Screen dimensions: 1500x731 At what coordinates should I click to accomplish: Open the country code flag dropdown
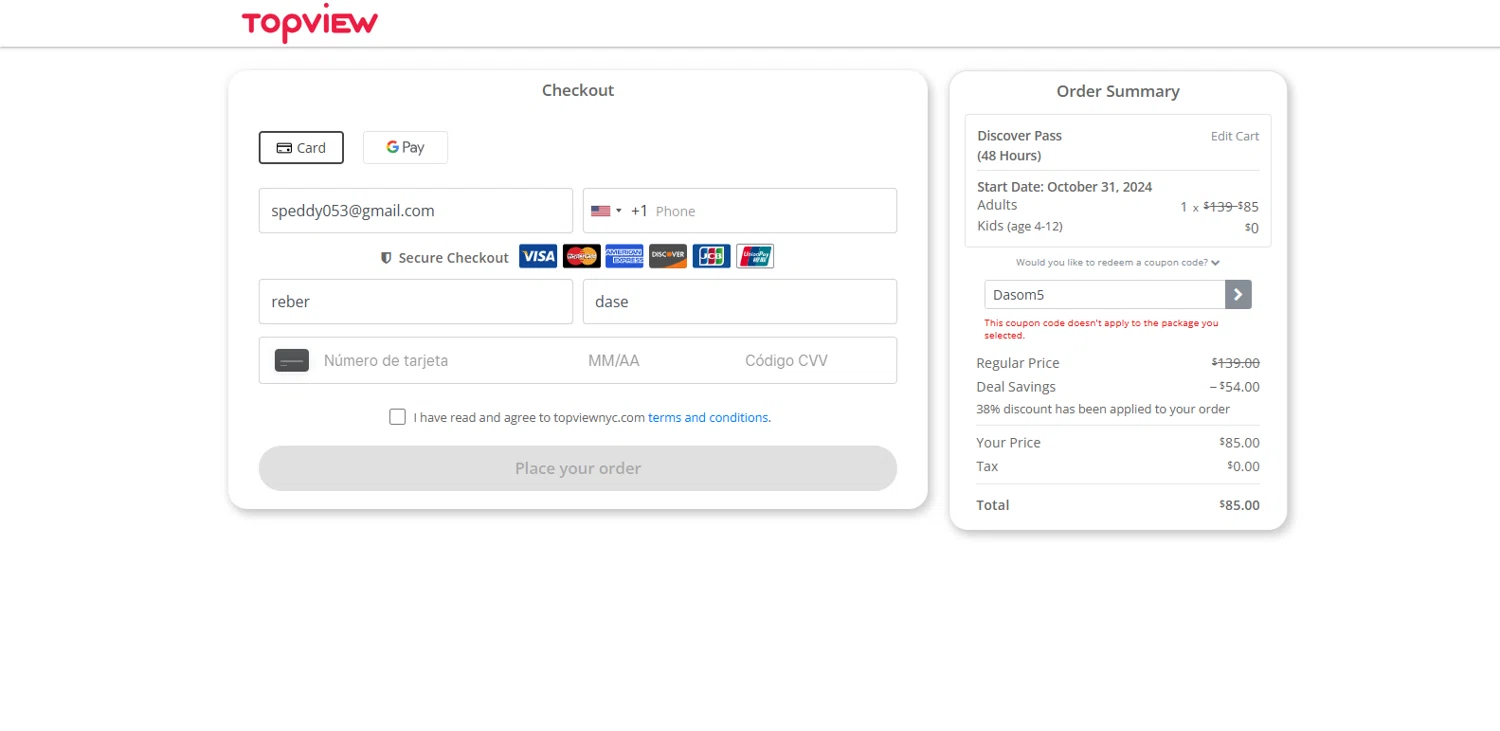coord(606,211)
